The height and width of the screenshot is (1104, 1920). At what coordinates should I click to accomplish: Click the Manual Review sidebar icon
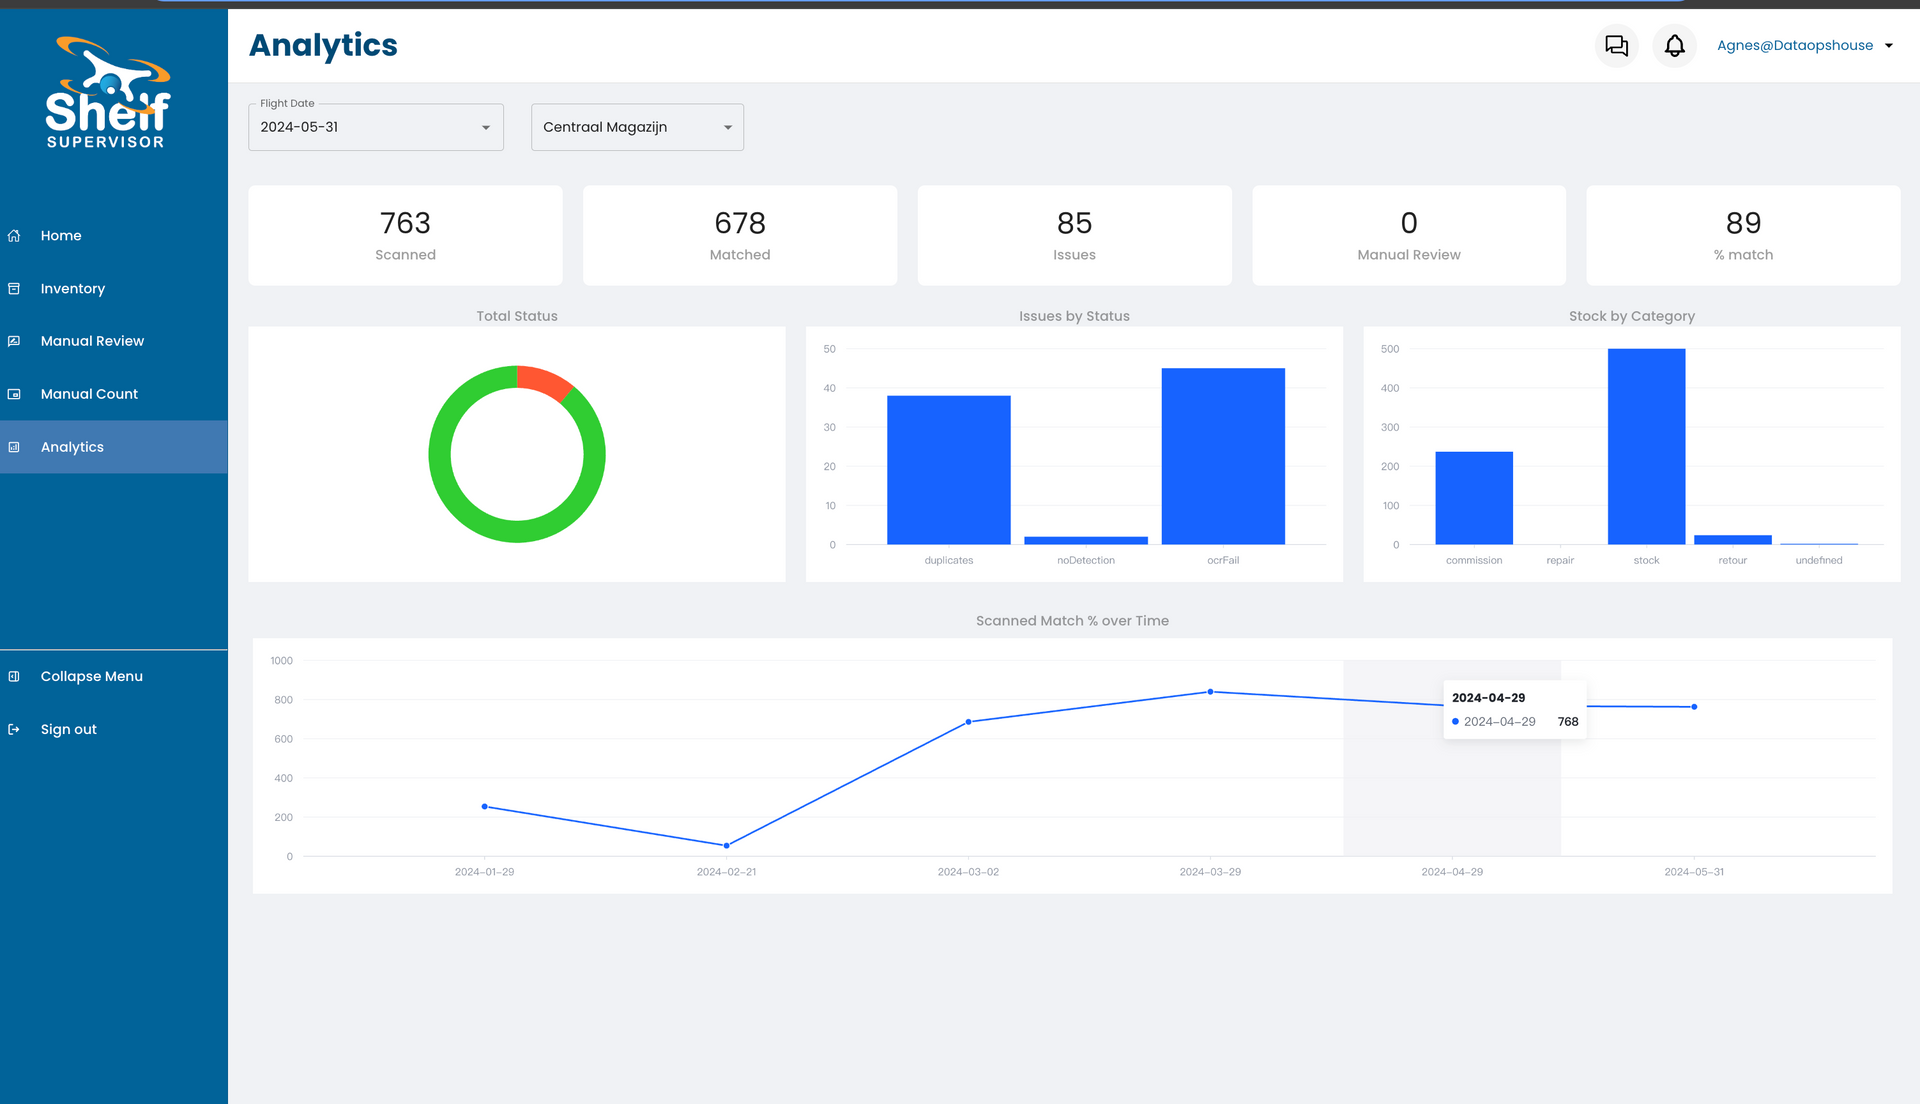click(14, 341)
